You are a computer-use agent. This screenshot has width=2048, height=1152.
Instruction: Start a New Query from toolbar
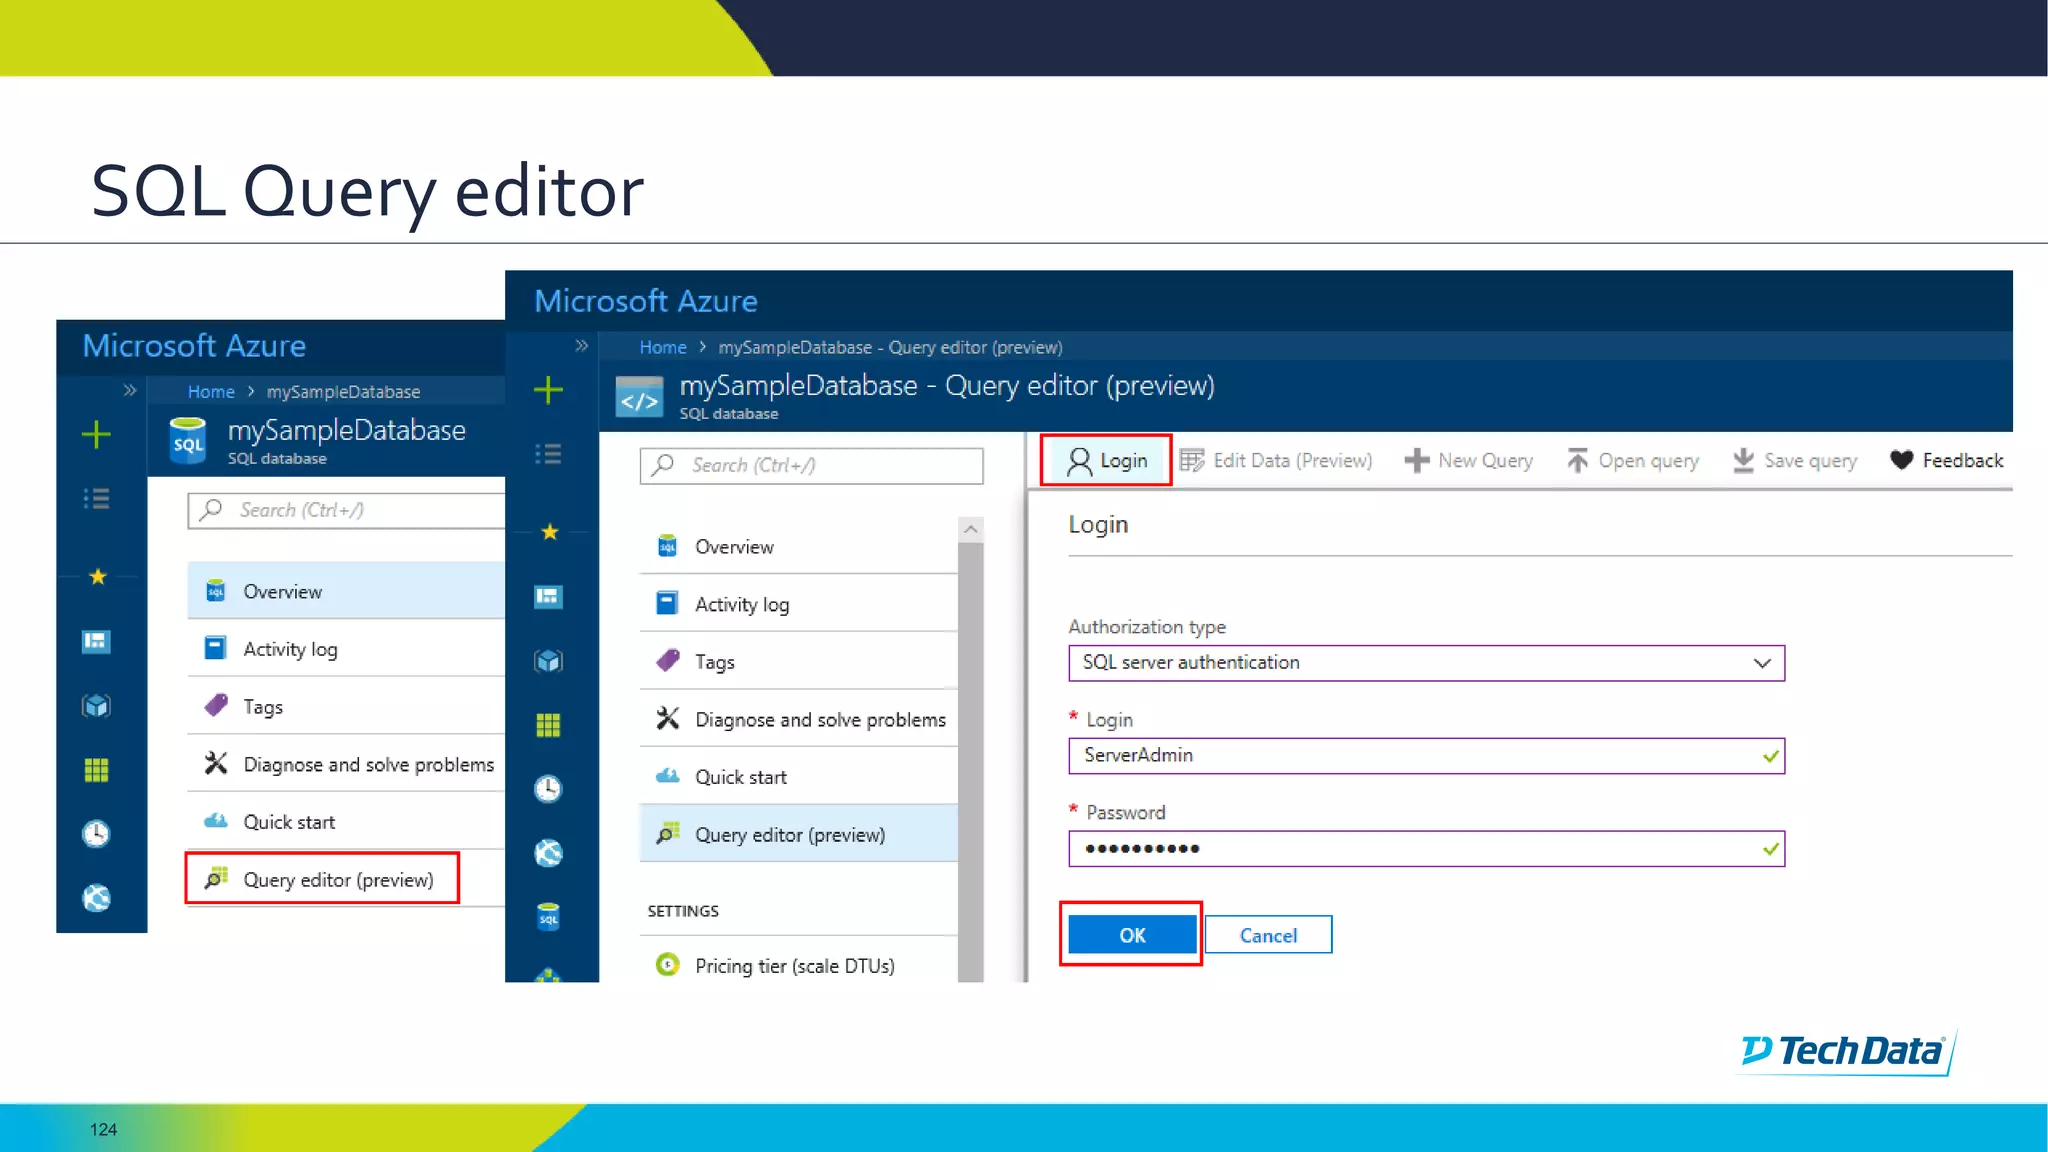[x=1469, y=460]
